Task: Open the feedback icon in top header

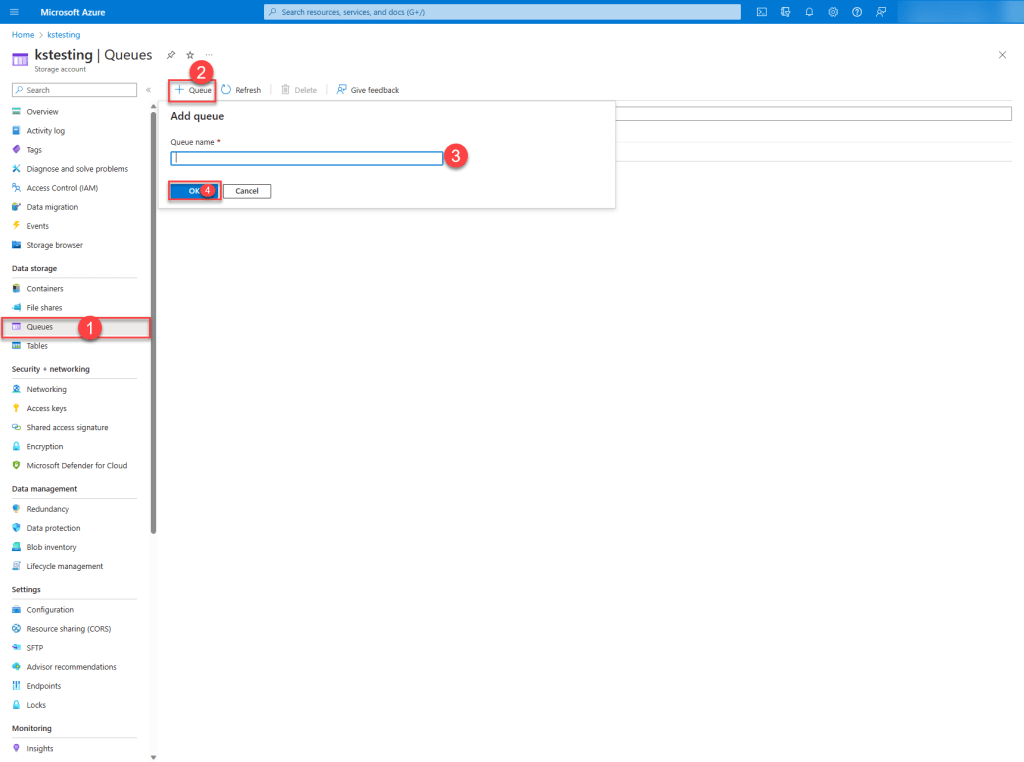Action: pos(881,12)
